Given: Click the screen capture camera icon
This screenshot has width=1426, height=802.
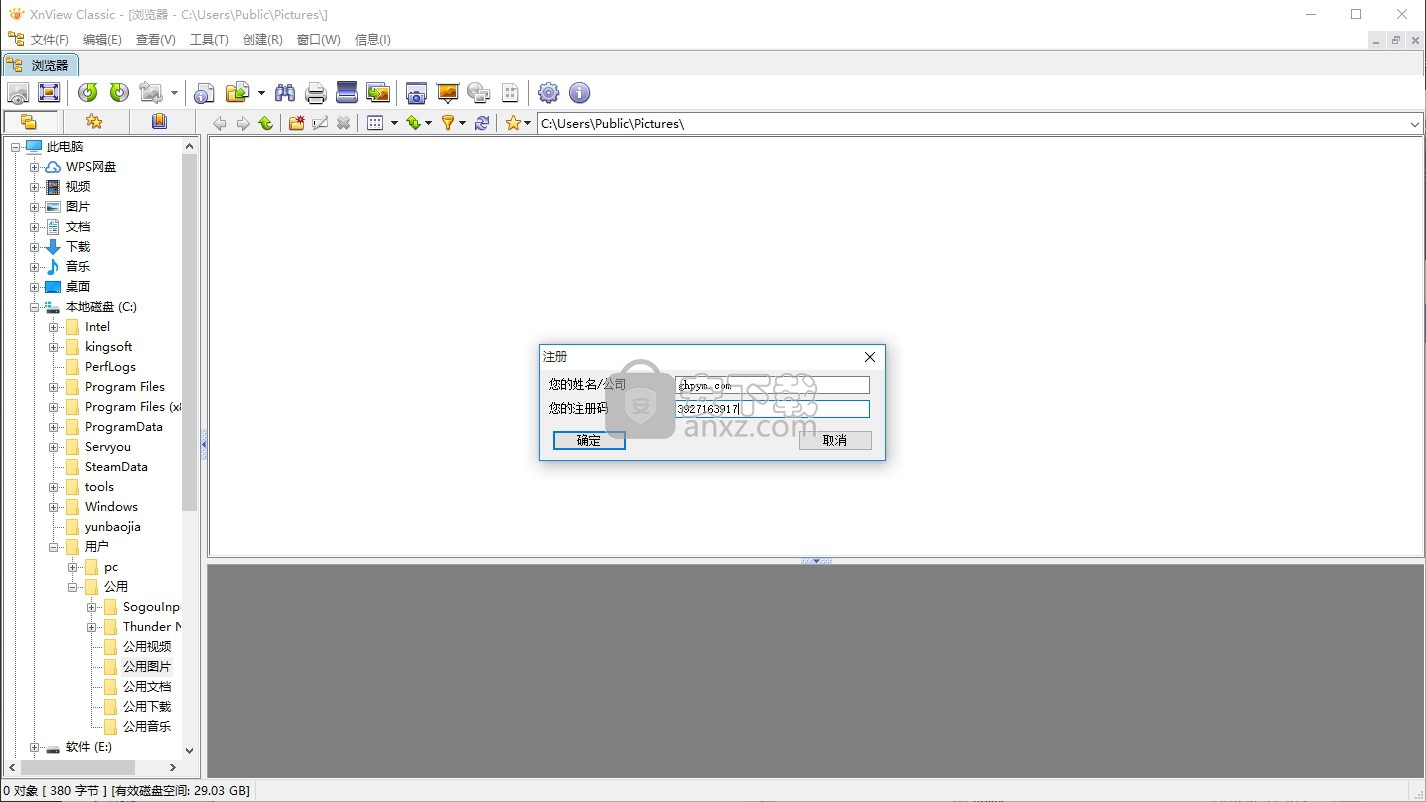Looking at the screenshot, I should click(416, 93).
